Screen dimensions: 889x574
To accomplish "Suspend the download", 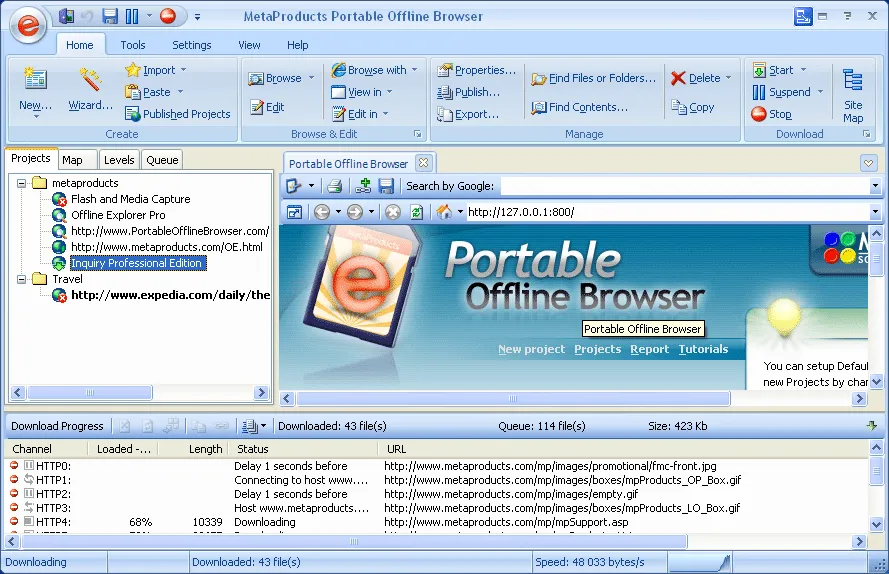I will pos(782,92).
